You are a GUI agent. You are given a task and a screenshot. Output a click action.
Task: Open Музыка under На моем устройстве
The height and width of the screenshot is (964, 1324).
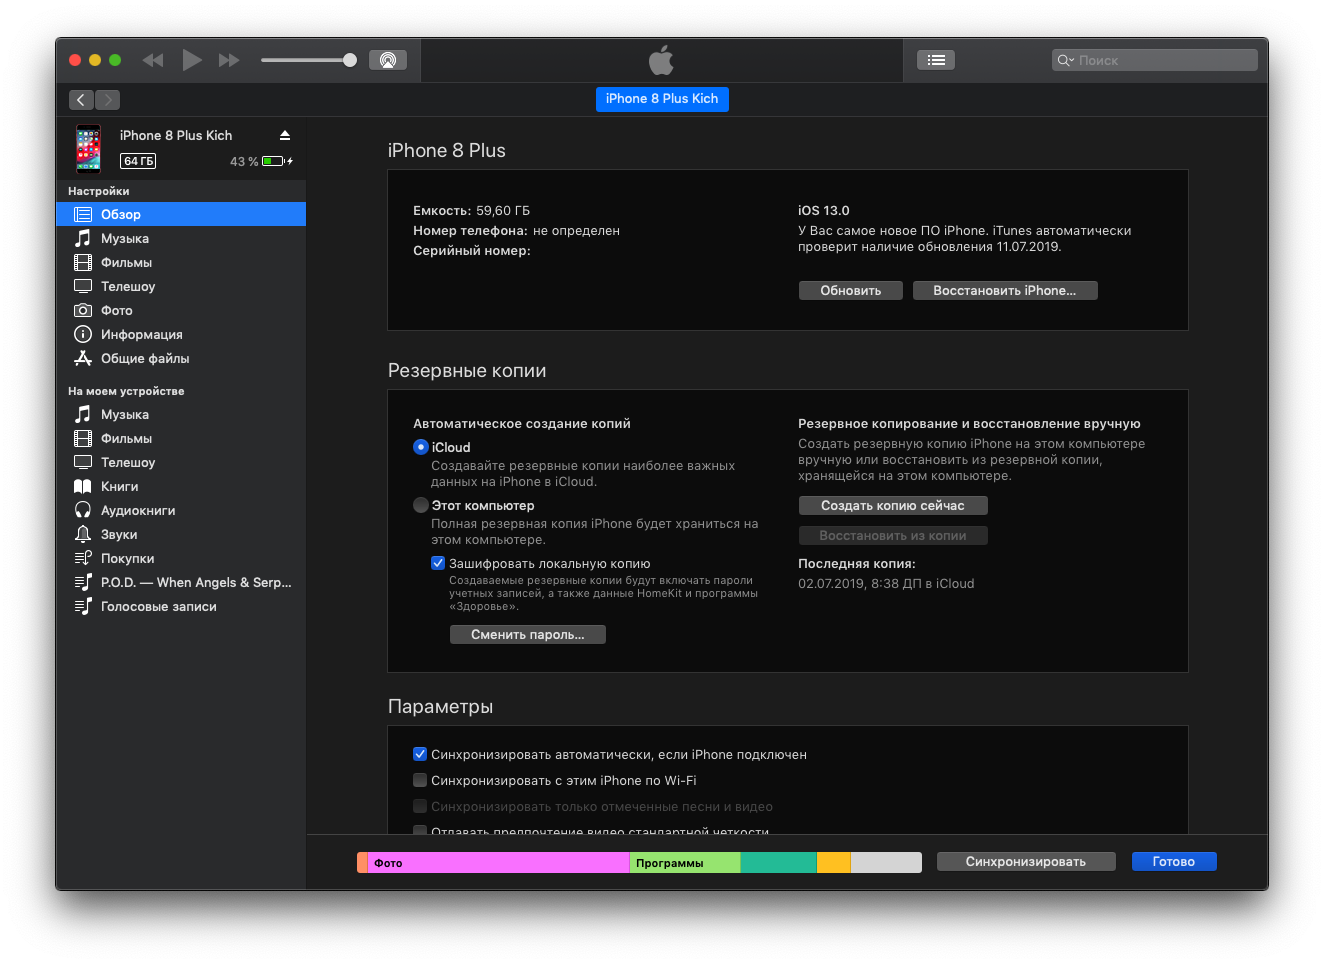pyautogui.click(x=181, y=414)
